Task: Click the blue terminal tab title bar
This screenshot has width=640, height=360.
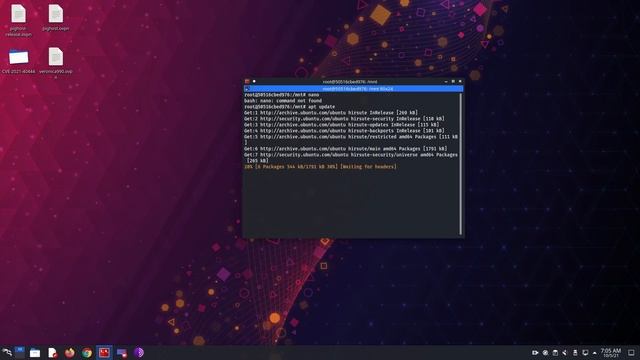Action: 353,89
